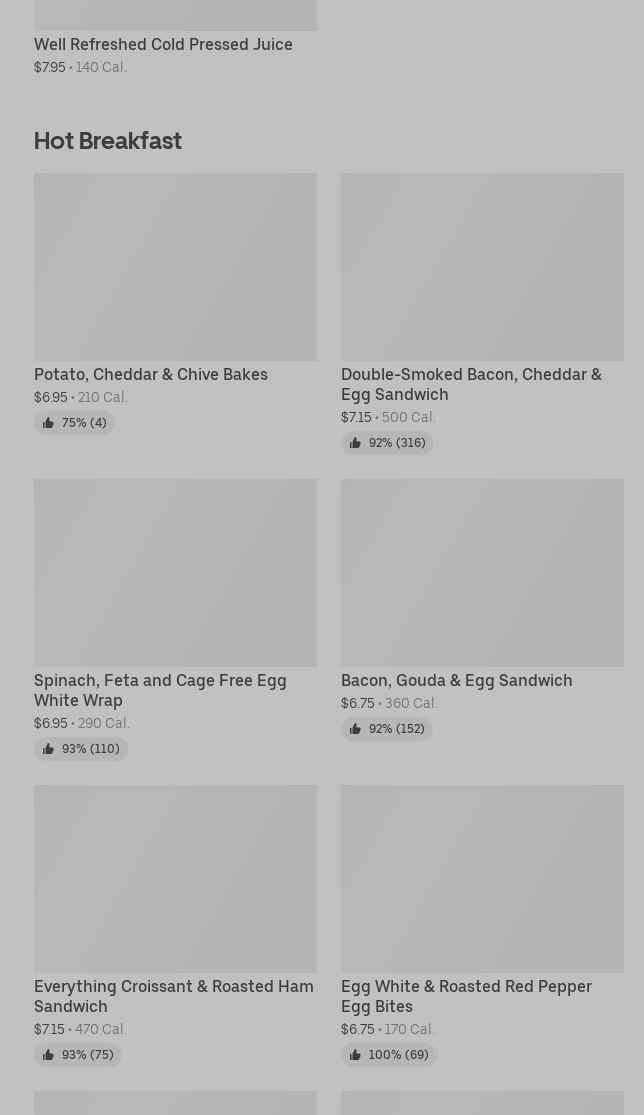Click the Everything Croissant sandwich image
This screenshot has height=1115, width=644.
(x=175, y=879)
